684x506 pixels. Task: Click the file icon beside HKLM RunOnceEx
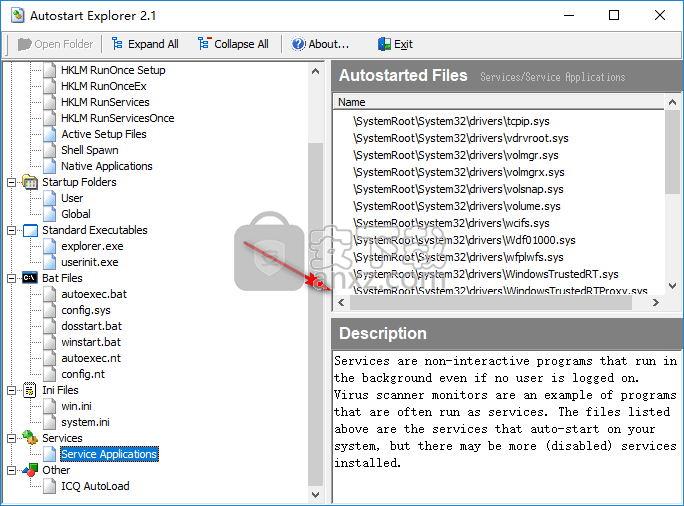[50, 86]
